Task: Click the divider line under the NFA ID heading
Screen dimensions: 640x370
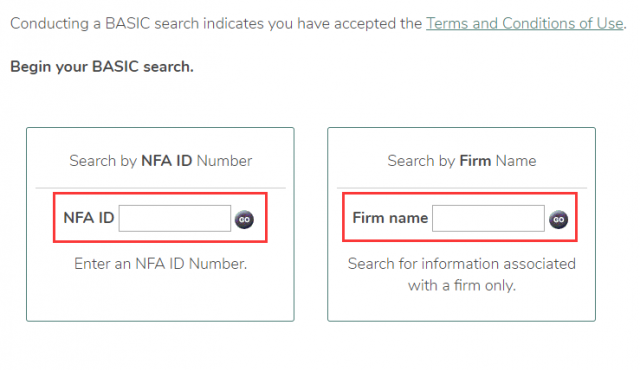Action: [160, 188]
